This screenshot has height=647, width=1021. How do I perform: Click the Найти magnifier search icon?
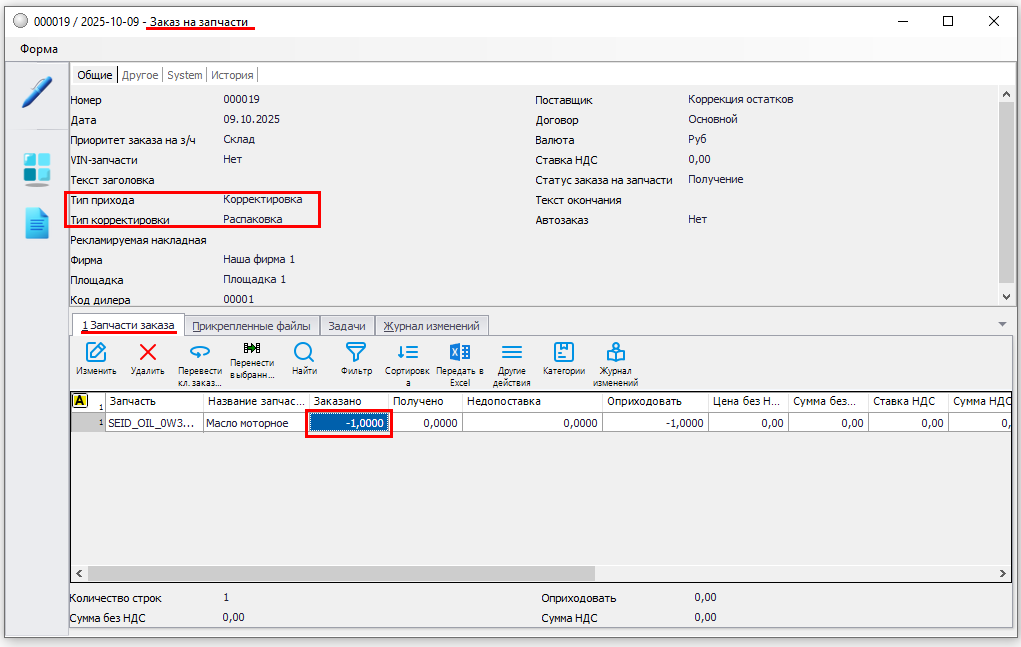pyautogui.click(x=304, y=352)
